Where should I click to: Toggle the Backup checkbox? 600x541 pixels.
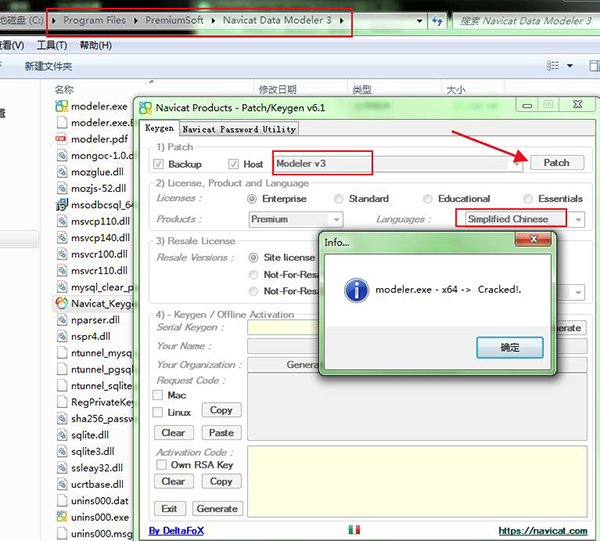click(x=159, y=164)
